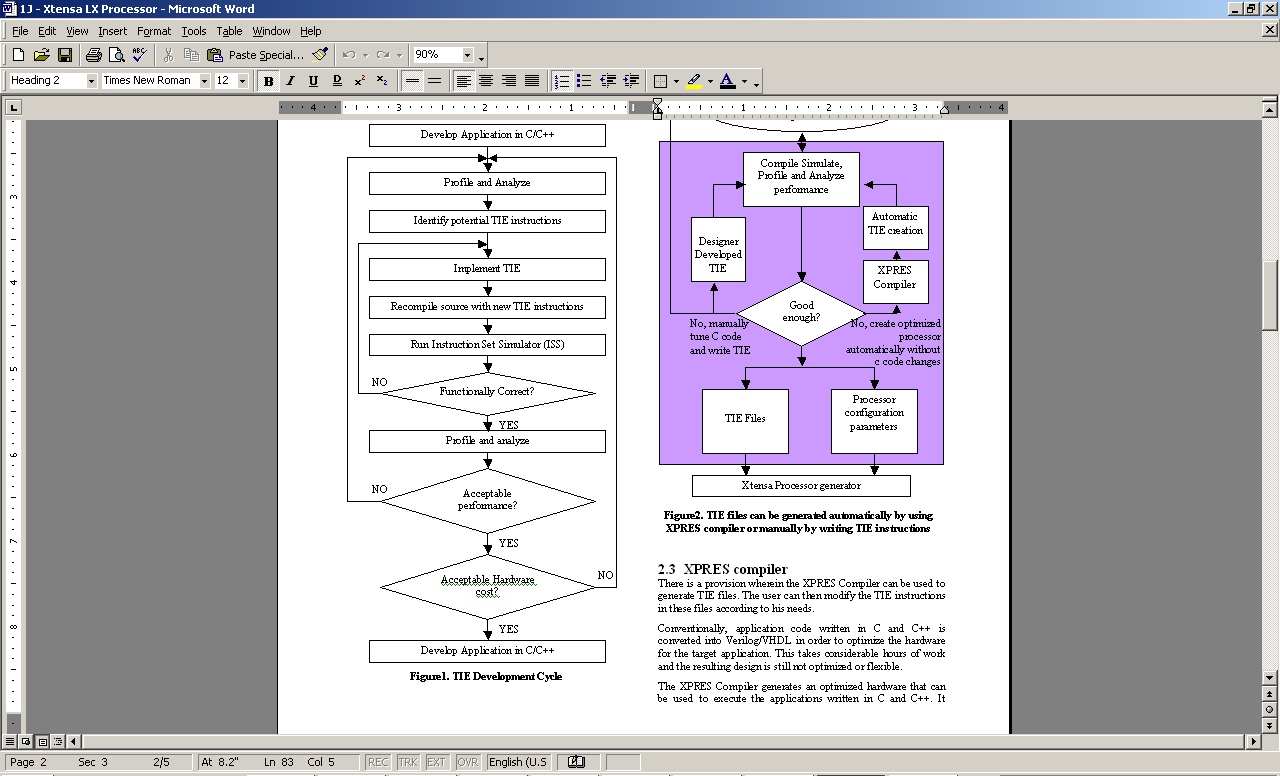Click the Outside Border icon
The height and width of the screenshot is (776, 1280).
click(660, 81)
